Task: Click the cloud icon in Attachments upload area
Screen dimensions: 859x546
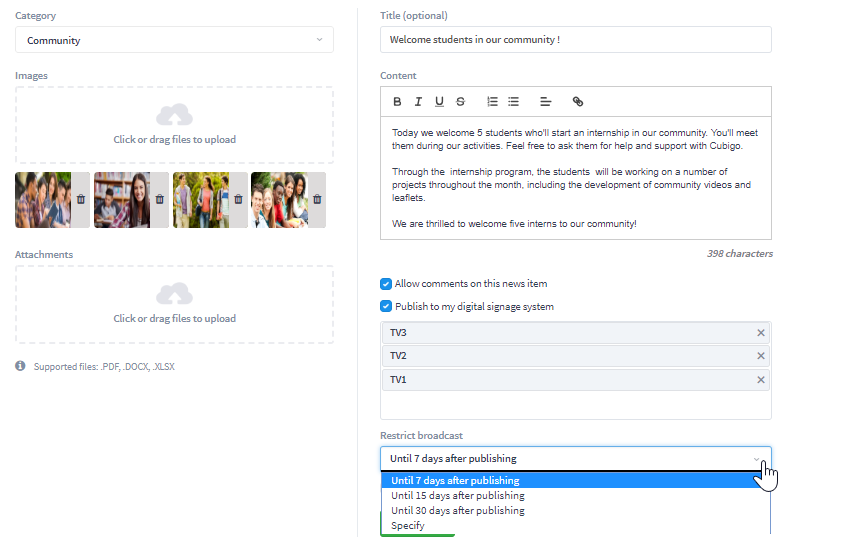Action: (174, 294)
